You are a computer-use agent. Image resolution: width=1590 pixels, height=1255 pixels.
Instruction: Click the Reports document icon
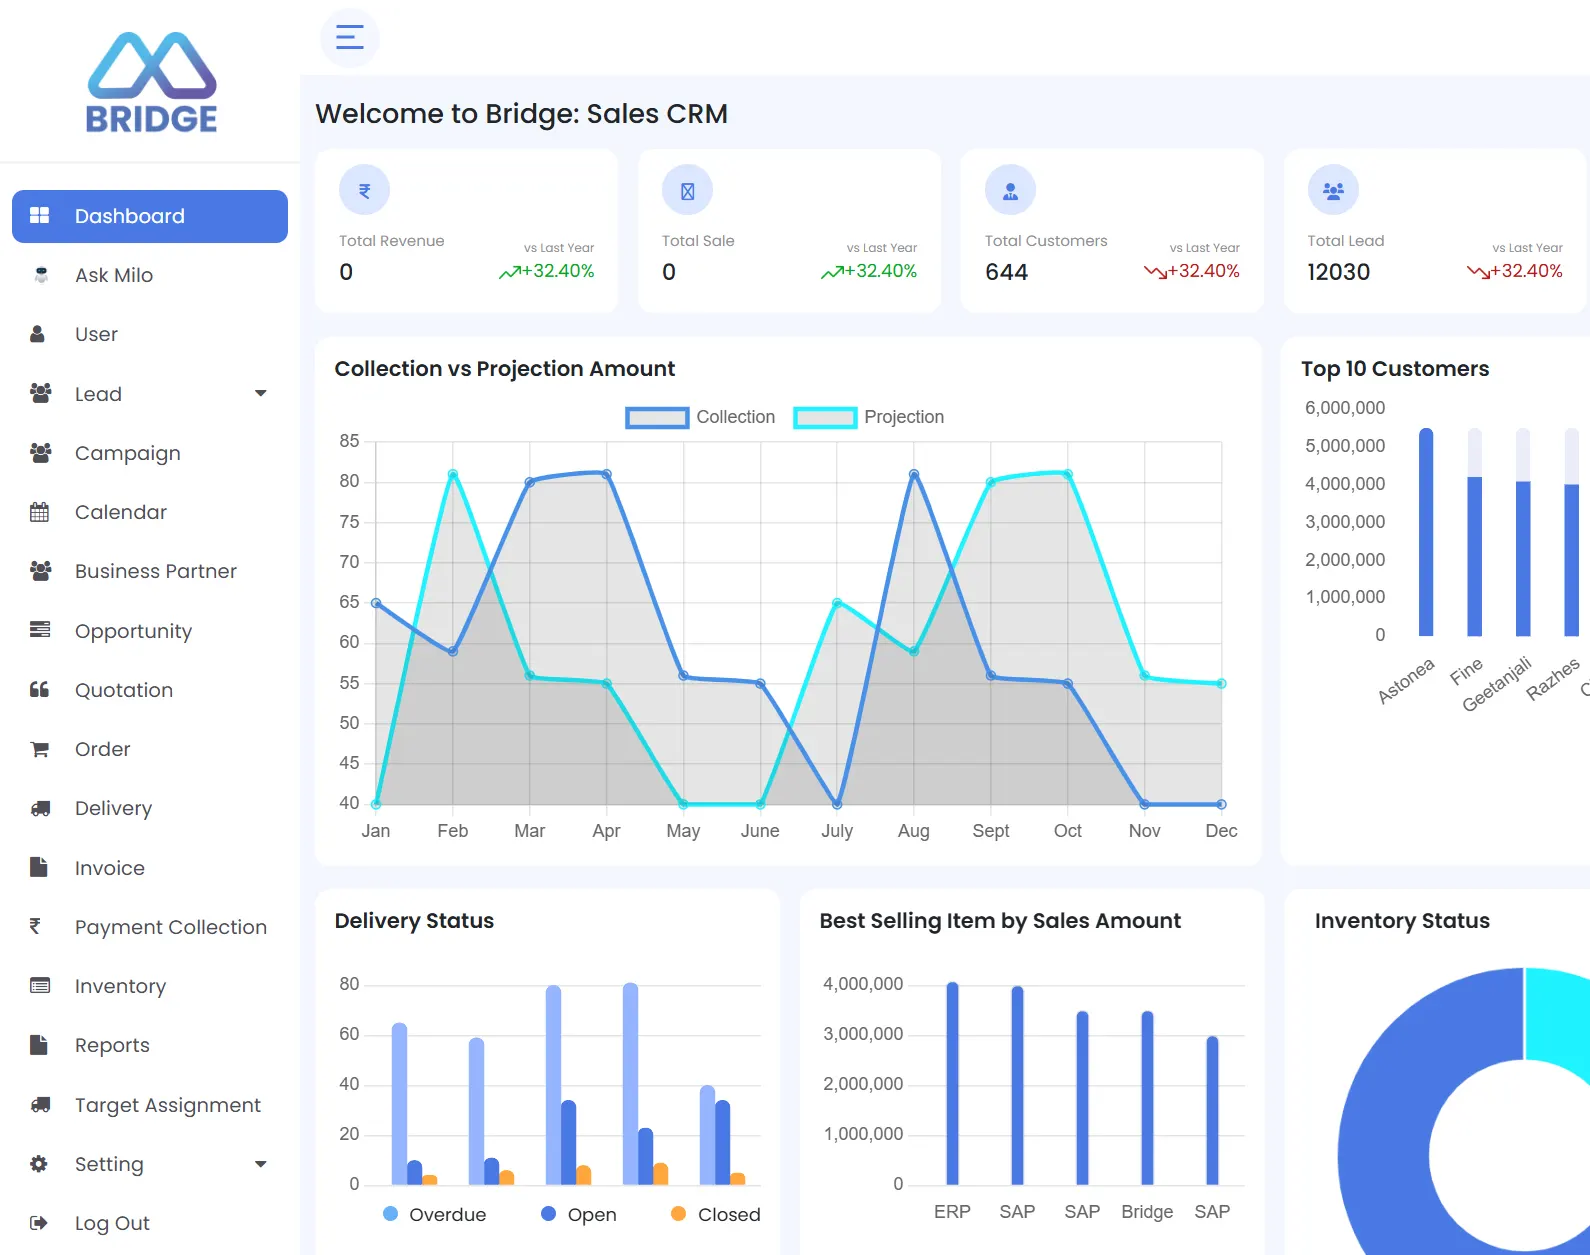38,1045
